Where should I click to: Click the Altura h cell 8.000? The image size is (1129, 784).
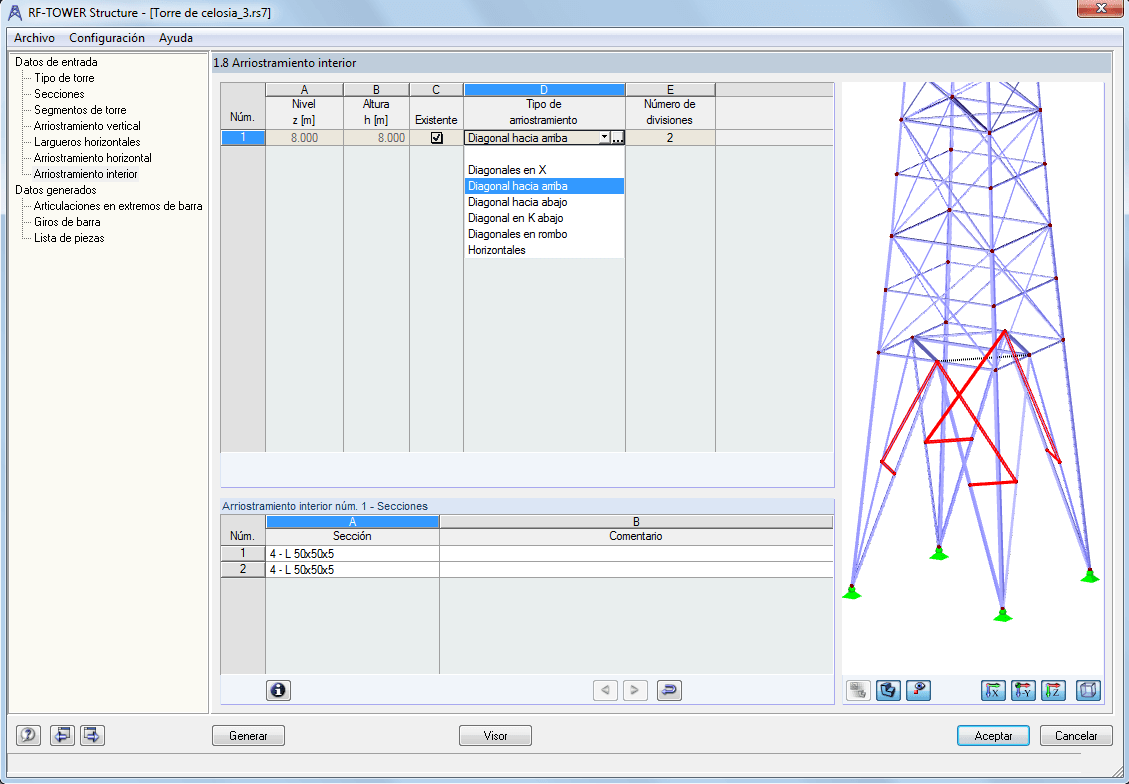(x=377, y=138)
